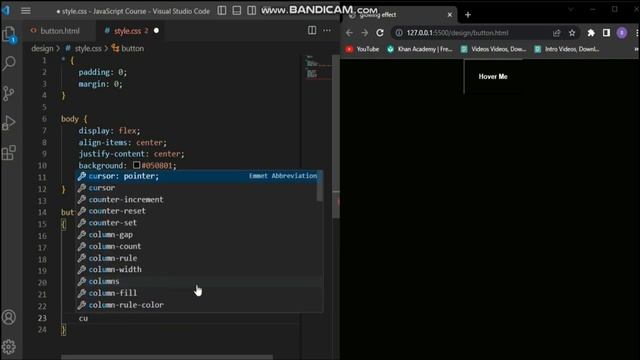Split the editor to the right

312,30
